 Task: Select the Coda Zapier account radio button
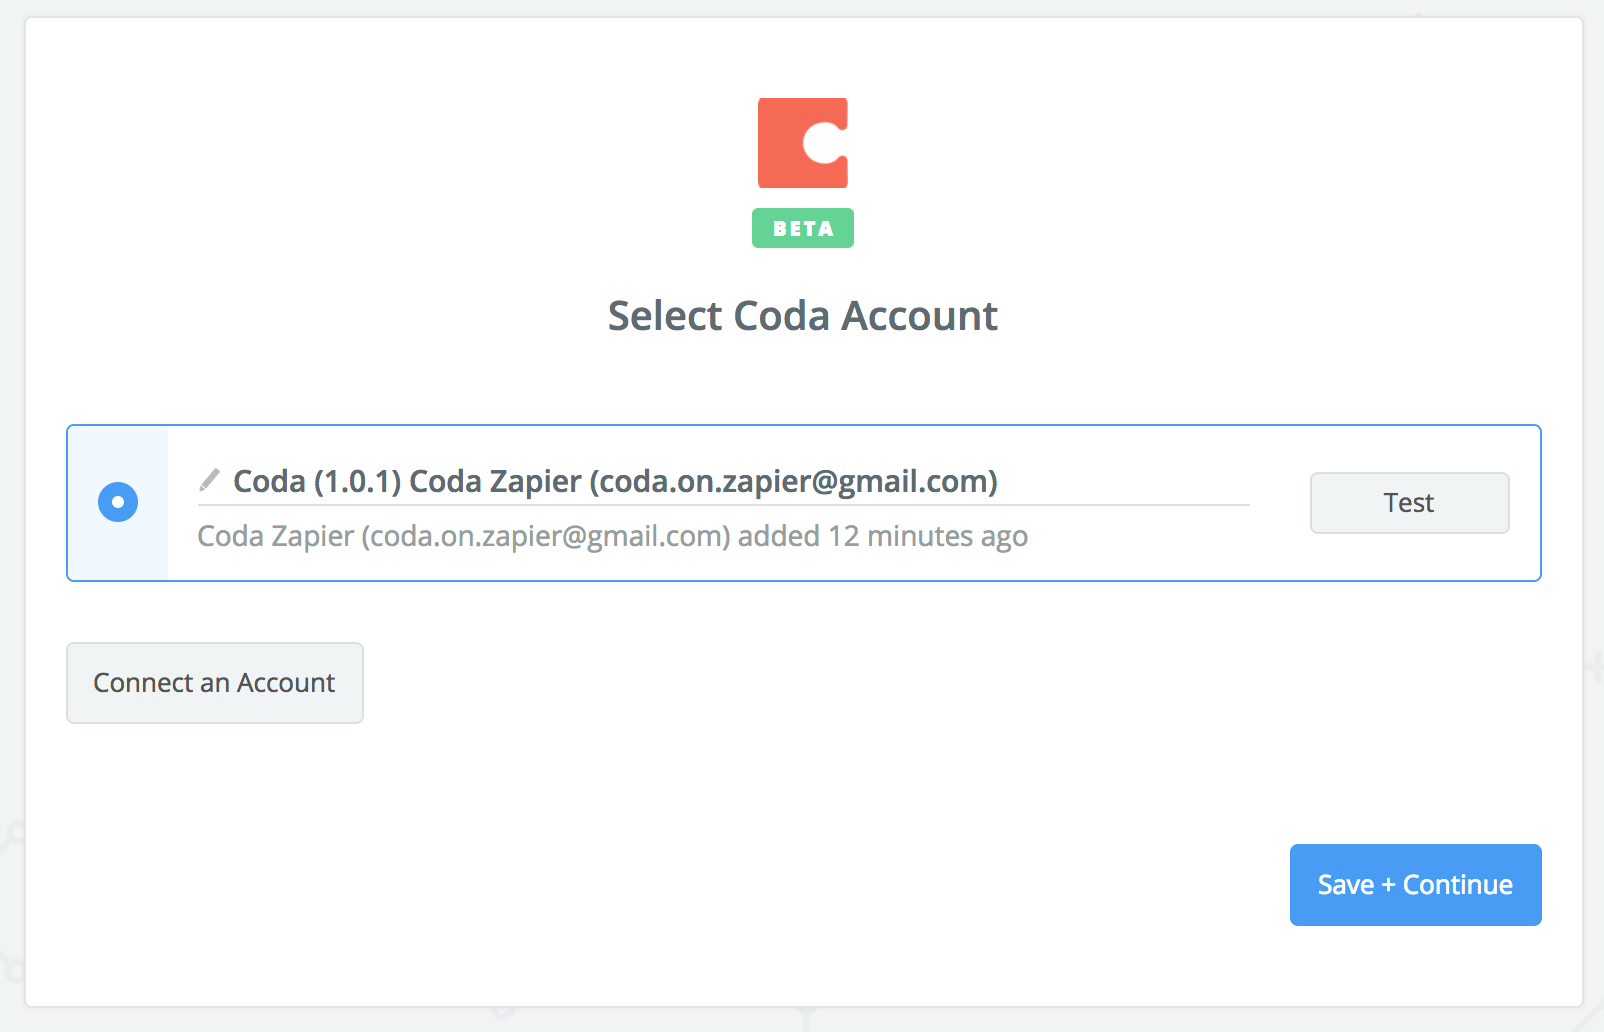click(118, 502)
